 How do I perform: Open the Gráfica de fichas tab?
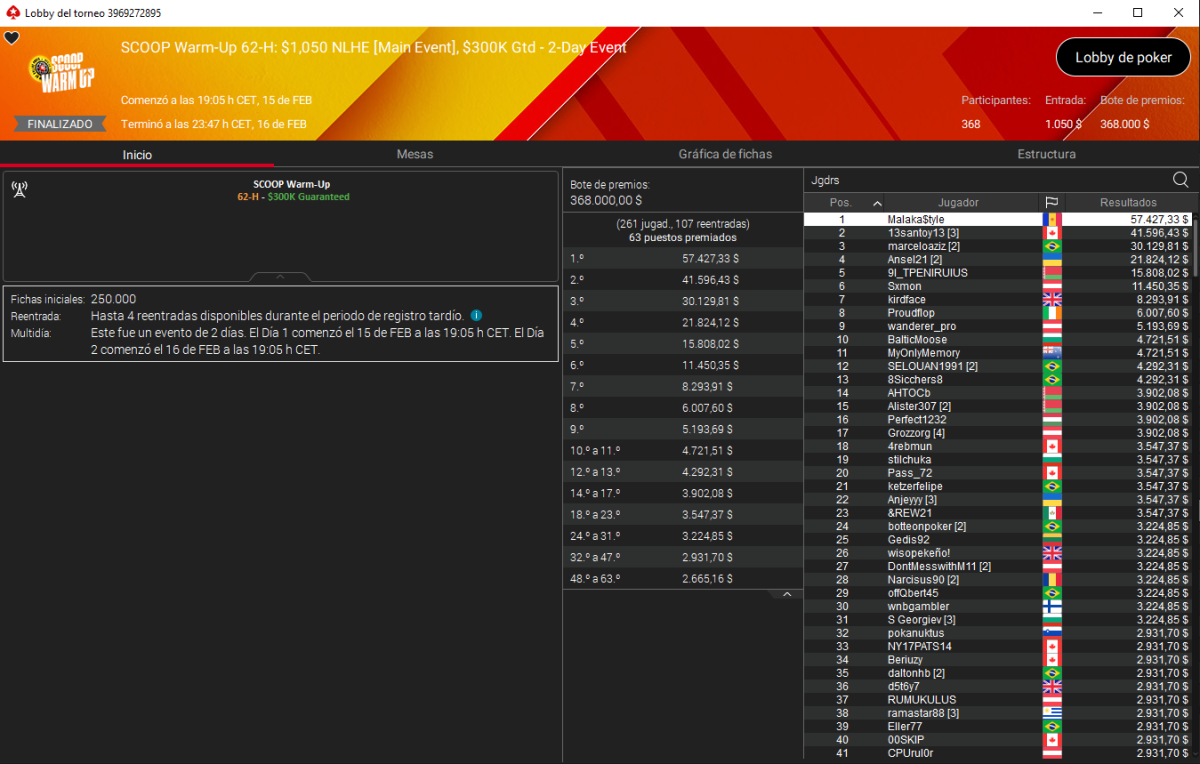(x=725, y=155)
